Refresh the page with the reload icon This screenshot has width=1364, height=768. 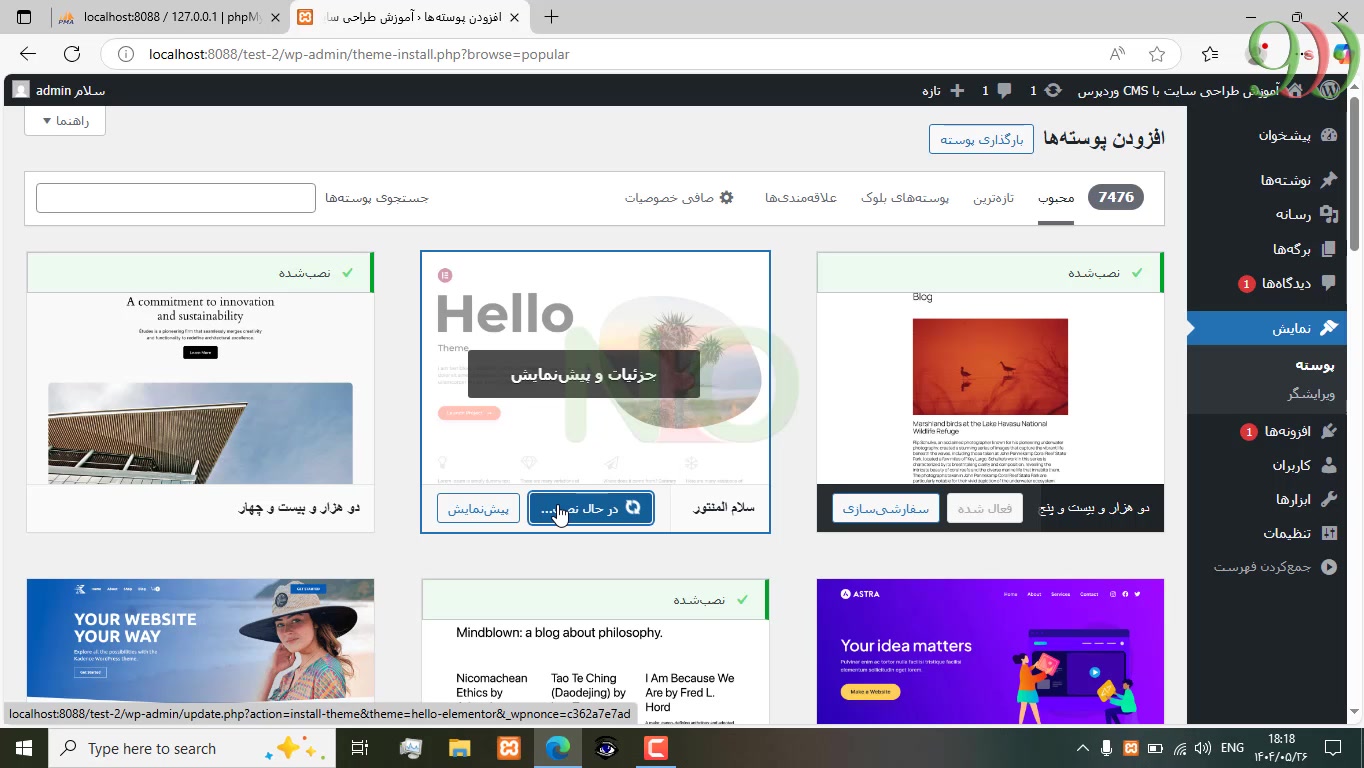72,54
